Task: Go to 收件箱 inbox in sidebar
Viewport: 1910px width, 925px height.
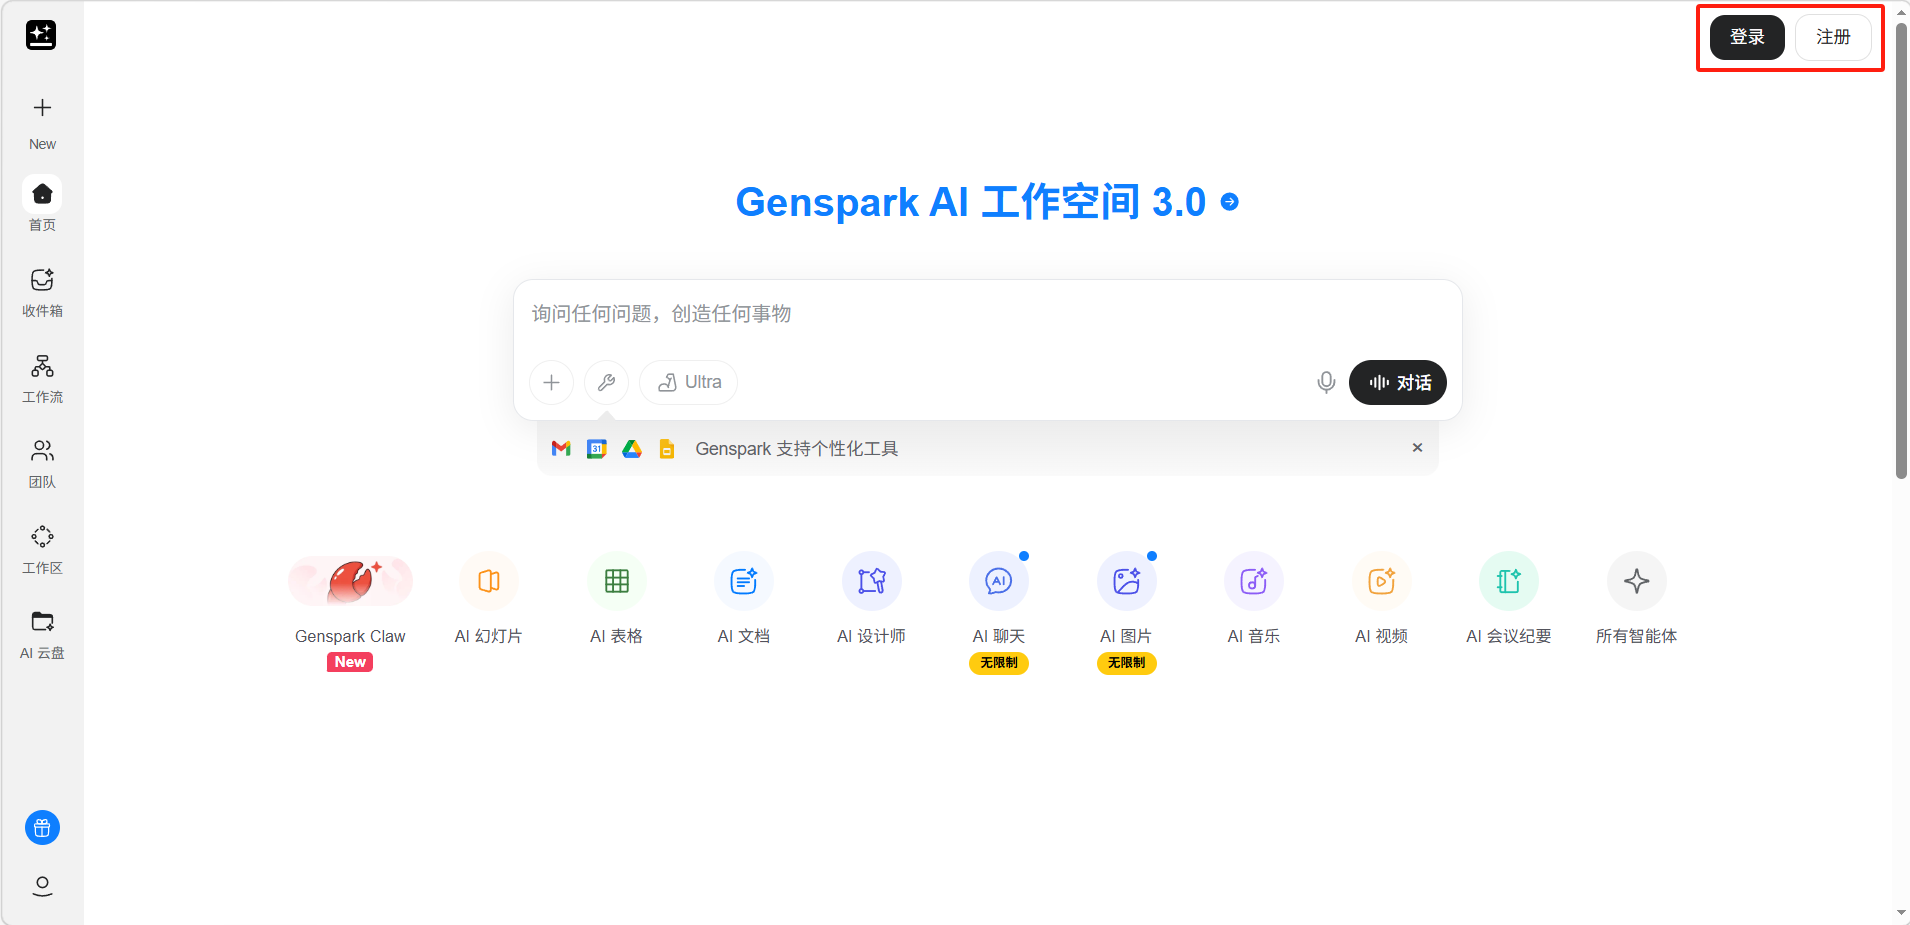Action: pyautogui.click(x=42, y=292)
